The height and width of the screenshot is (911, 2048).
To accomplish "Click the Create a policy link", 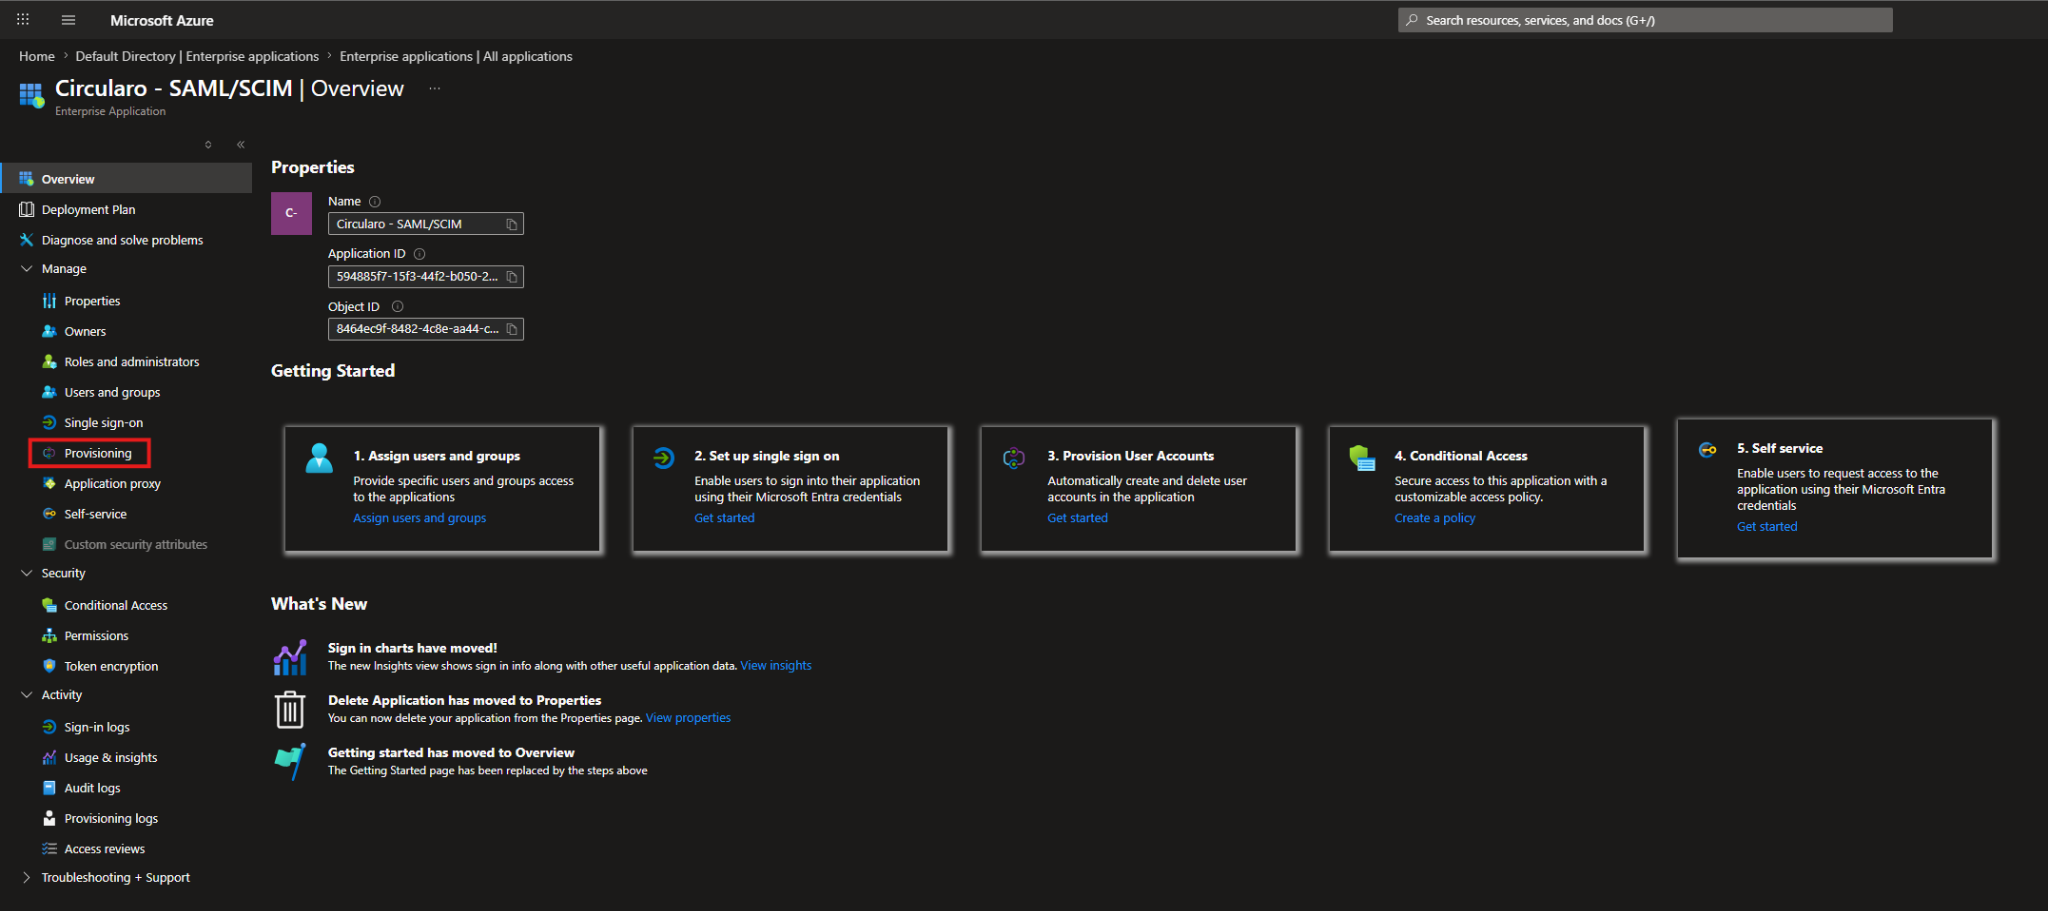I will (x=1435, y=518).
